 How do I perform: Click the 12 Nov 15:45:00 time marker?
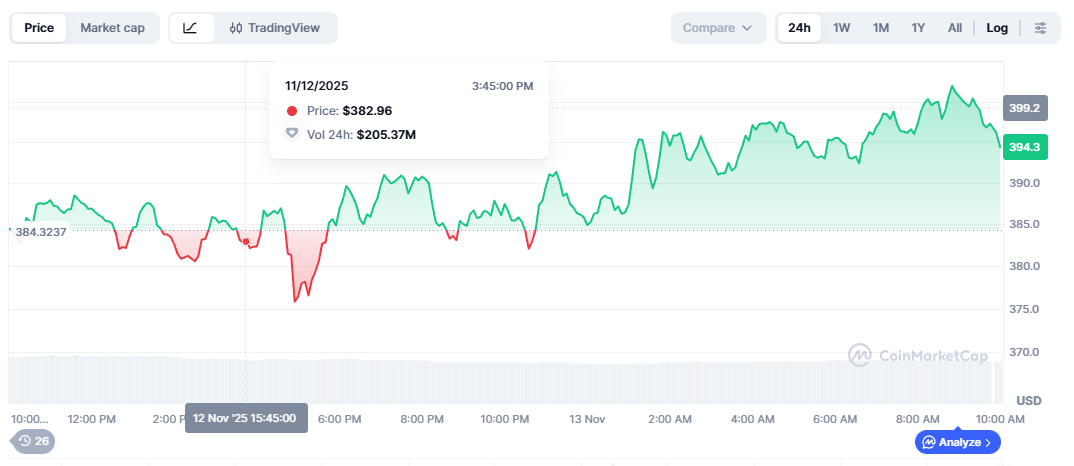245,418
